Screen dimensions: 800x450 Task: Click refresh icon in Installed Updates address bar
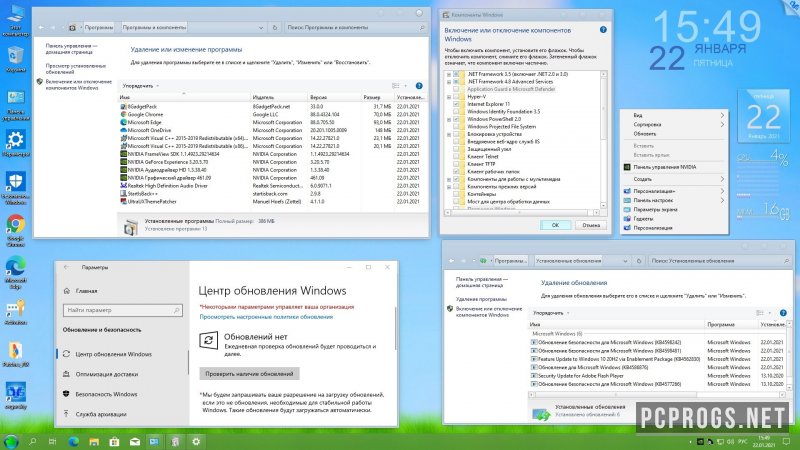pyautogui.click(x=639, y=261)
